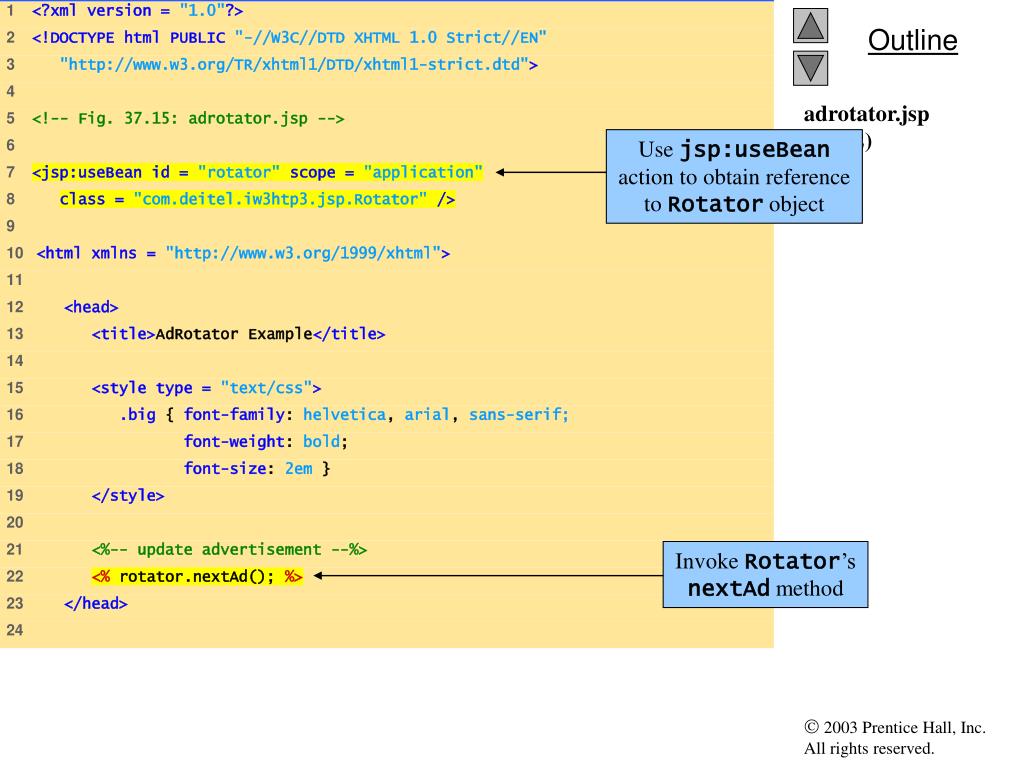Click line number 7 in the gutter
Image resolution: width=1024 pixels, height=768 pixels.
(x=10, y=172)
